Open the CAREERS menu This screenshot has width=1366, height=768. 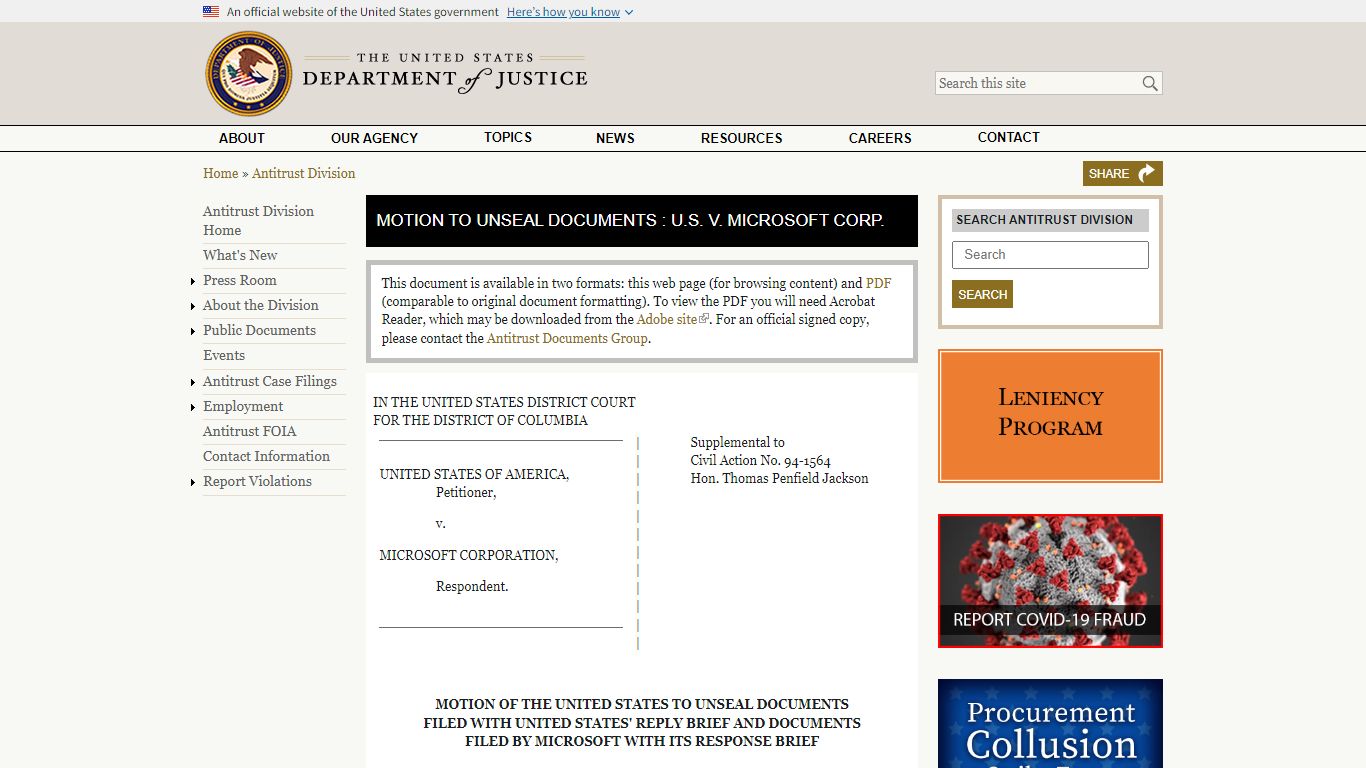[880, 138]
